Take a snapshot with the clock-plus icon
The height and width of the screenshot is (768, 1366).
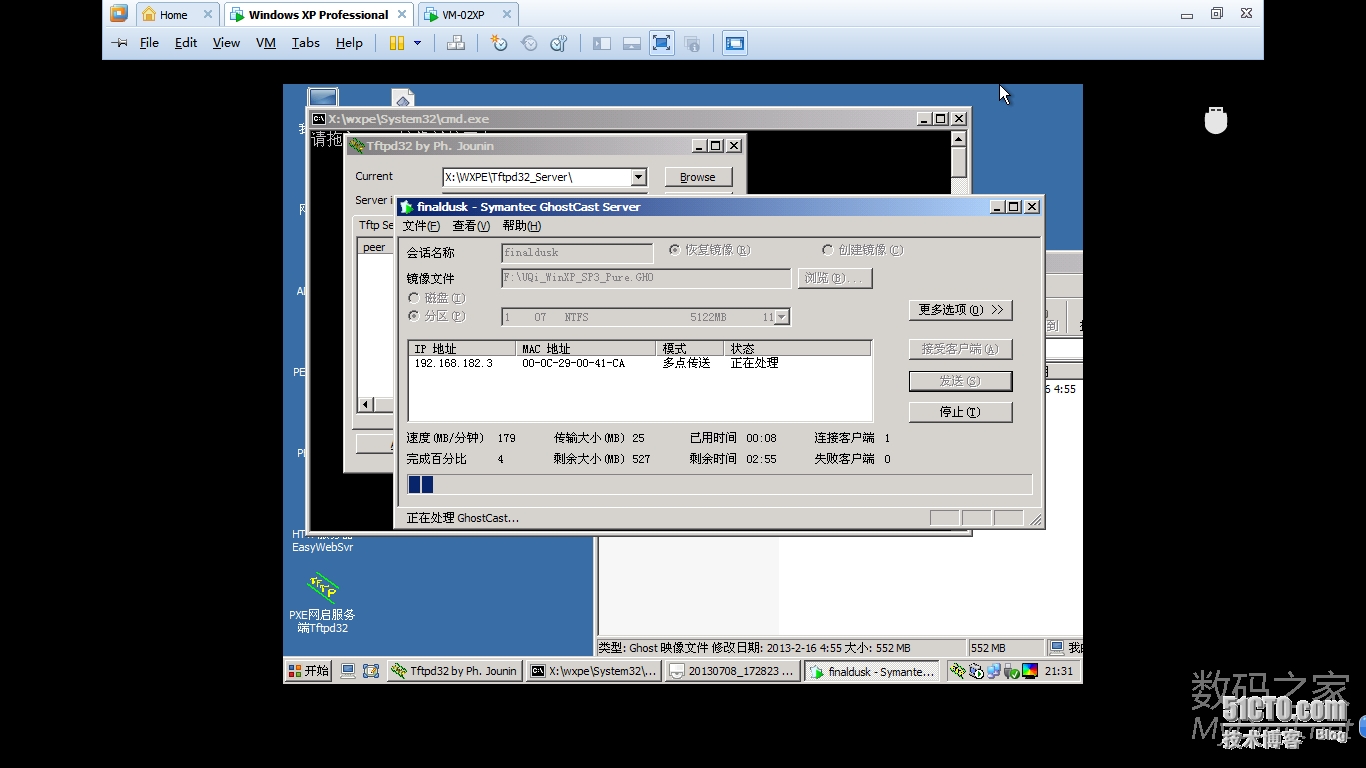(499, 43)
